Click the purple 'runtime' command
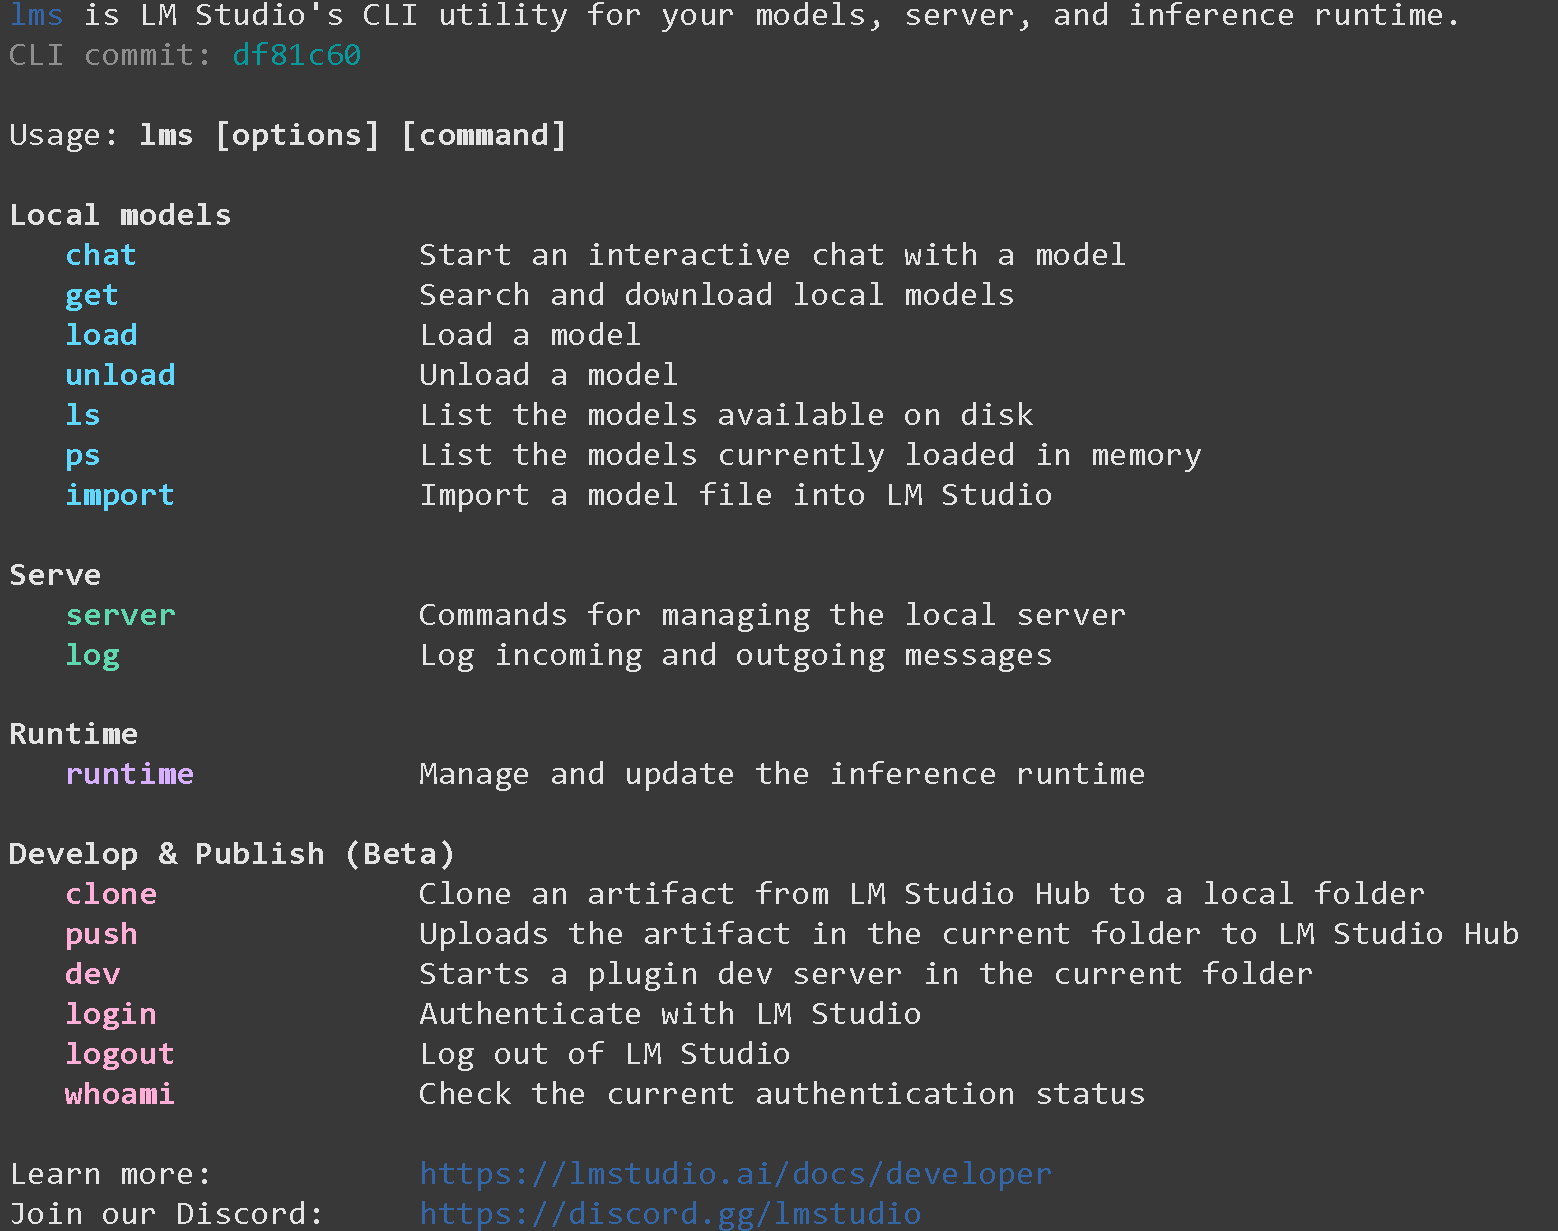 (x=129, y=774)
